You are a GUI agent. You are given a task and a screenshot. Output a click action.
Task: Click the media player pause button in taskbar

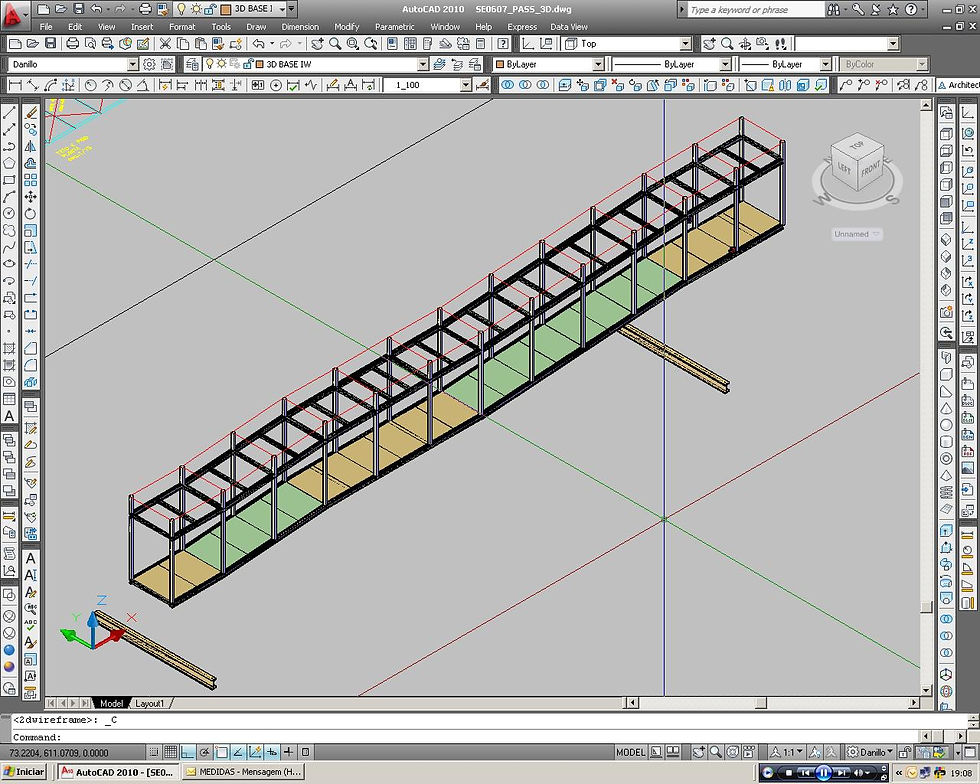pos(824,773)
